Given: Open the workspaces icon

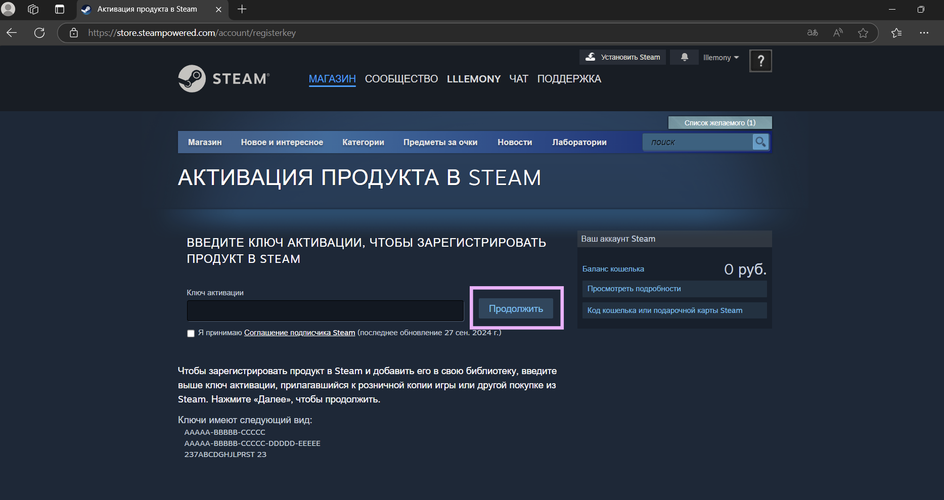Looking at the screenshot, I should [33, 9].
